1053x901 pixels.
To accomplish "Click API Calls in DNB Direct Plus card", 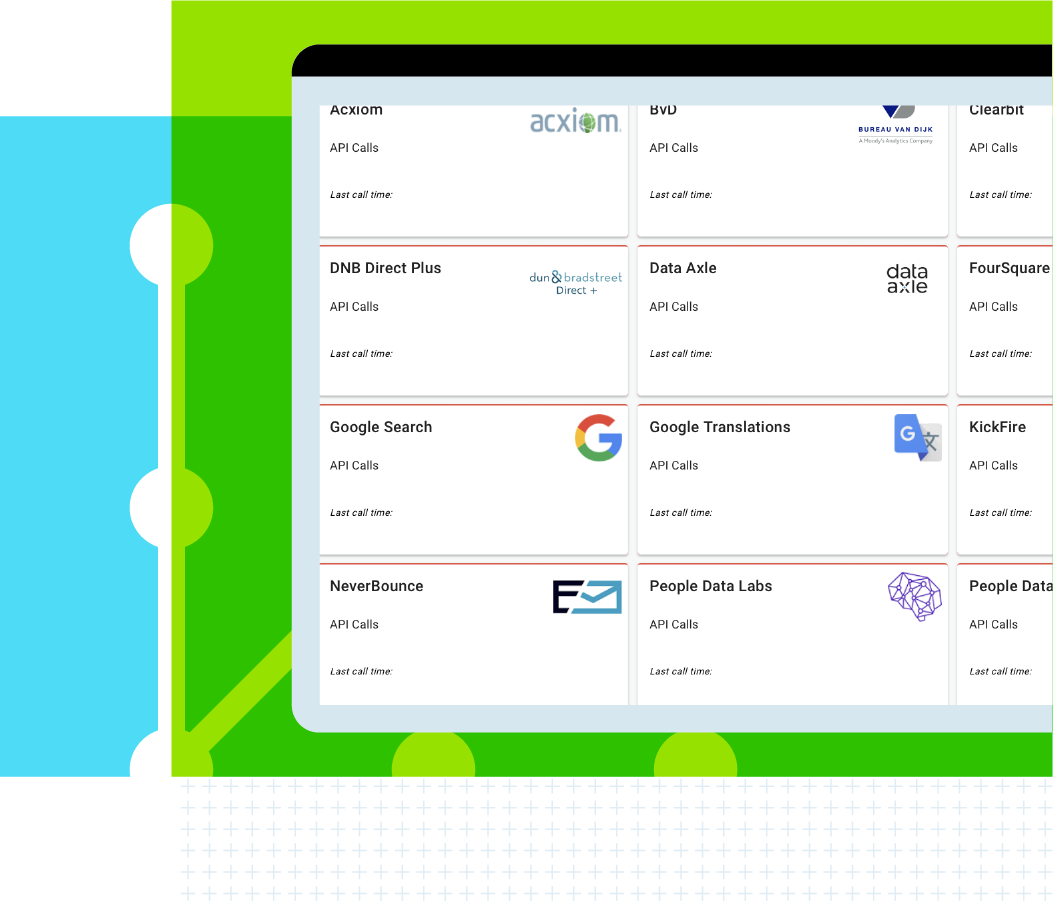I will [354, 307].
